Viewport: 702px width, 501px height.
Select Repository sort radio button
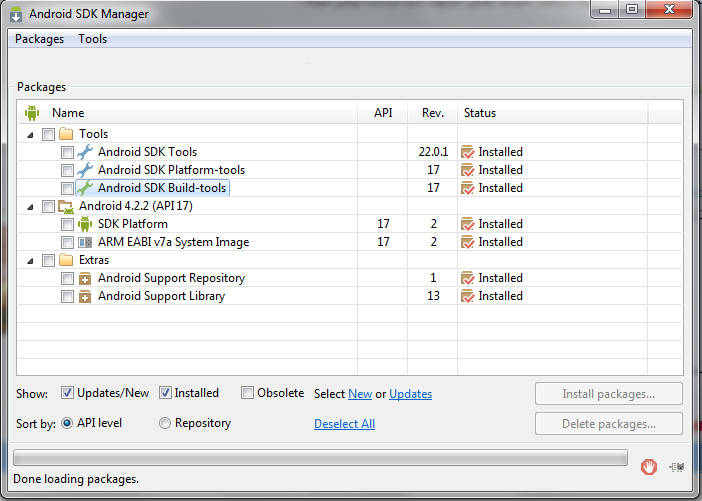click(166, 423)
